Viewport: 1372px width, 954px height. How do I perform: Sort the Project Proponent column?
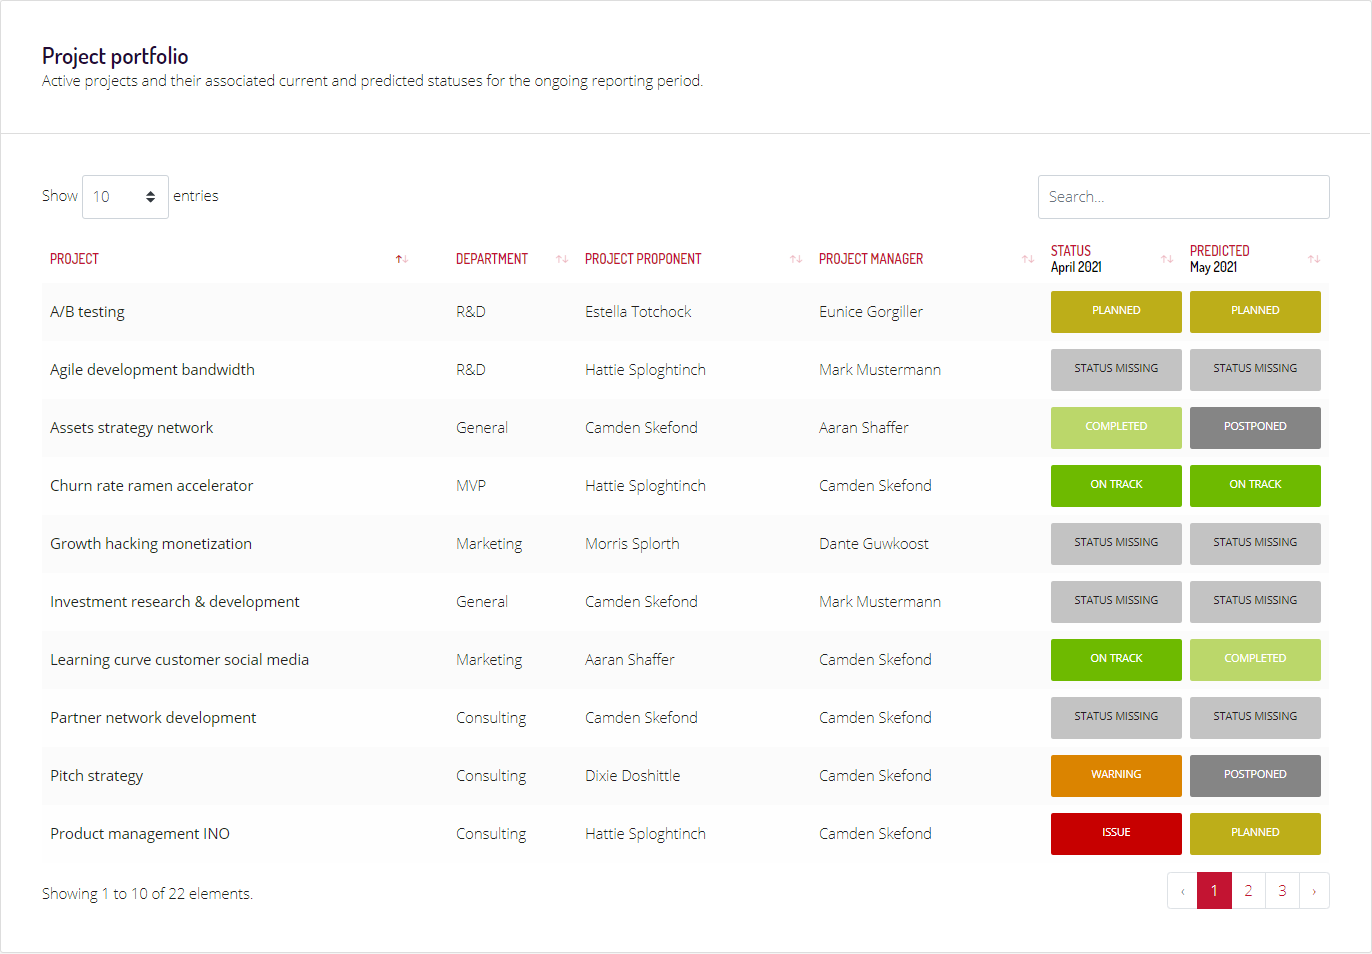click(x=796, y=258)
